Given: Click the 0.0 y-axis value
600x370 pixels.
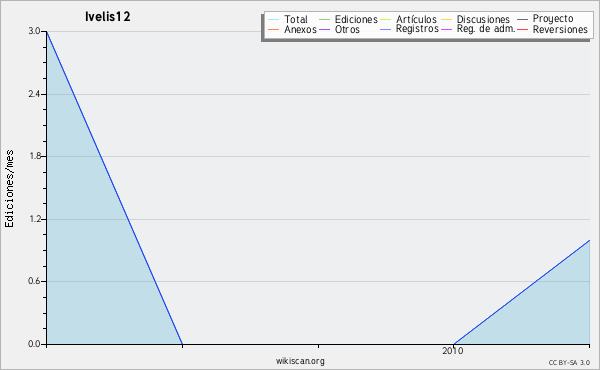Looking at the screenshot, I should [x=34, y=344].
